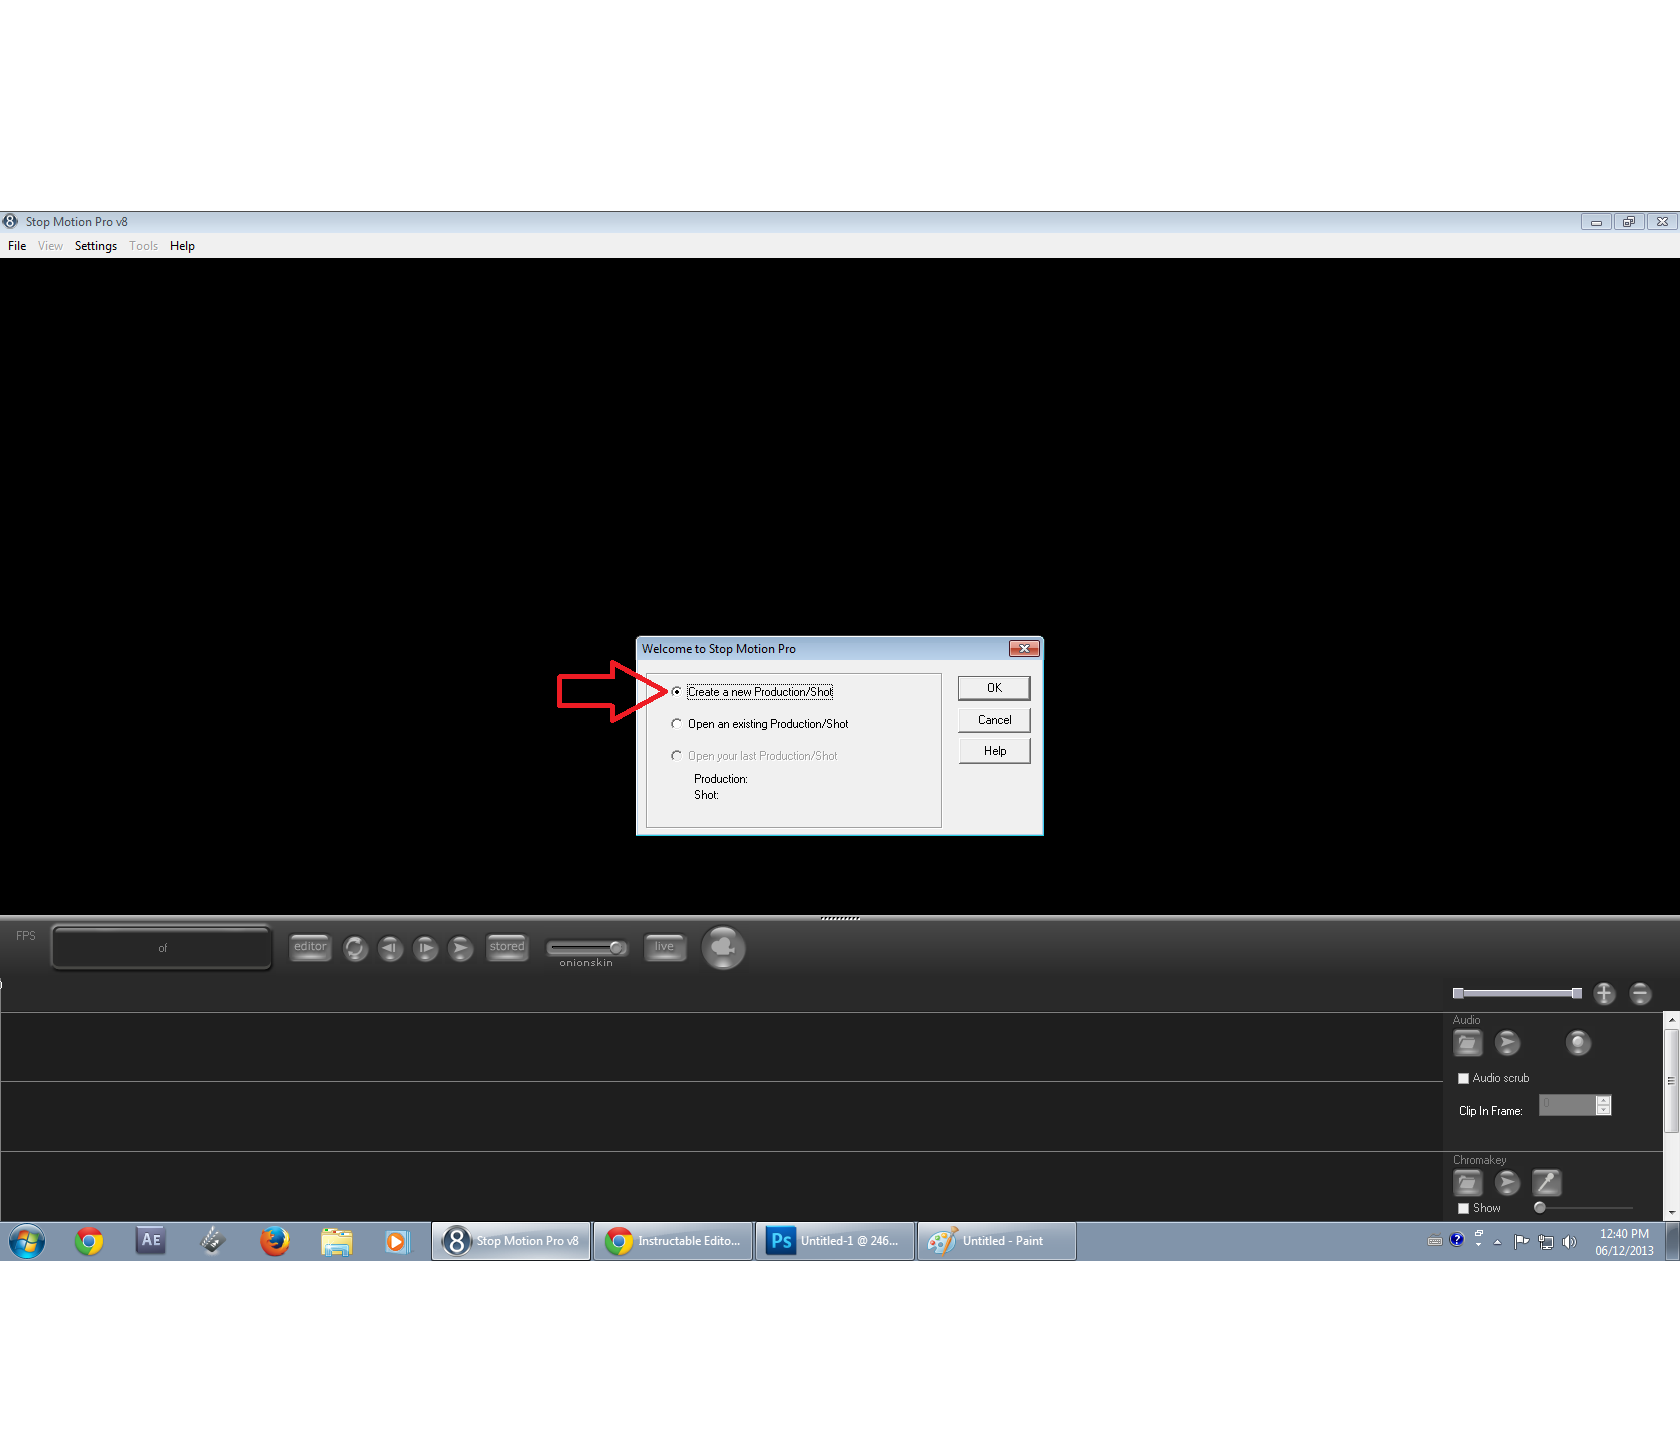Confirm the welcome dialog with OK
Image resolution: width=1680 pixels, height=1435 pixels.
(x=993, y=687)
